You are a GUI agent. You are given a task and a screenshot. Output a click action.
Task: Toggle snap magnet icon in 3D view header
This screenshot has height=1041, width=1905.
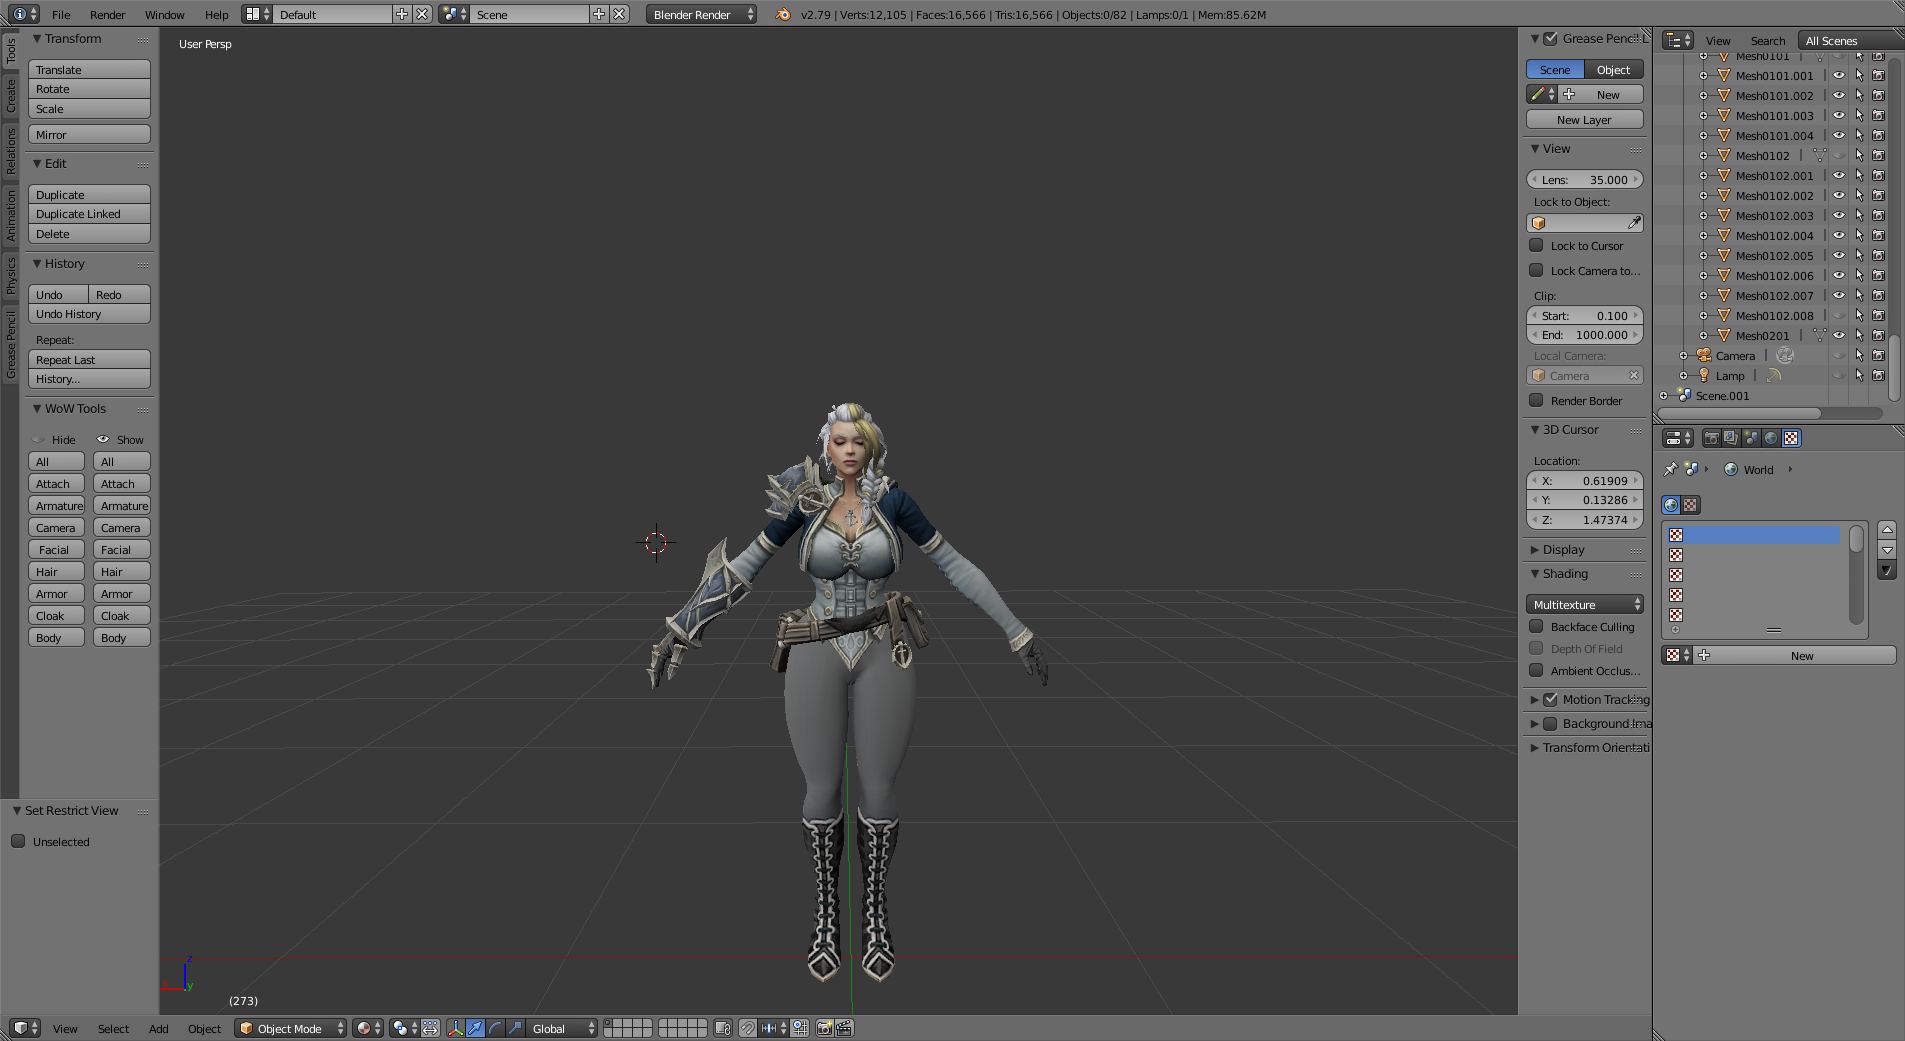coord(747,1028)
